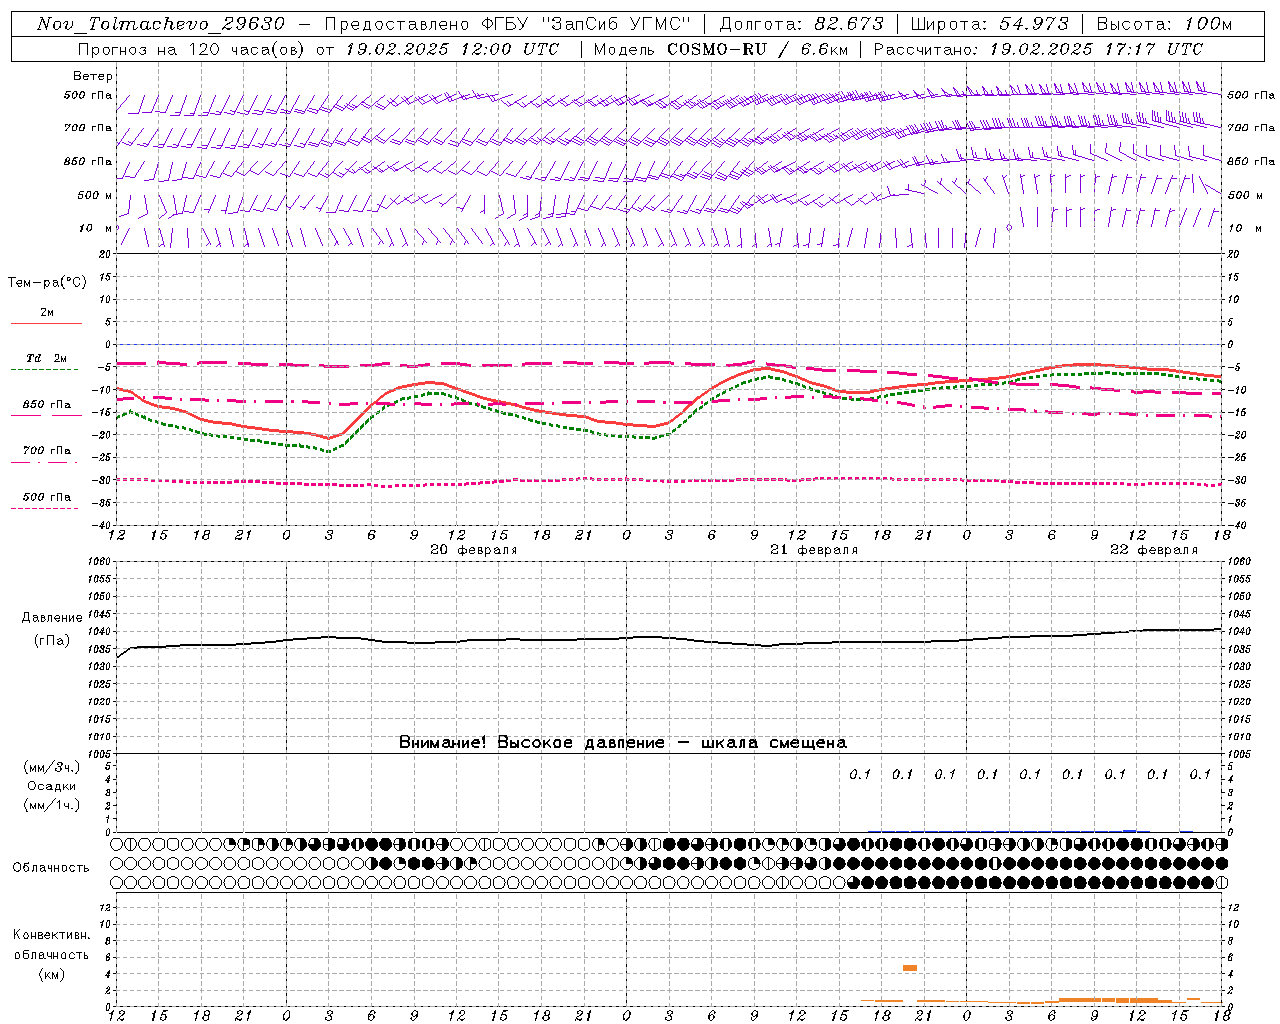
Task: Click the 22 февраля date label
Action: coord(1154,550)
